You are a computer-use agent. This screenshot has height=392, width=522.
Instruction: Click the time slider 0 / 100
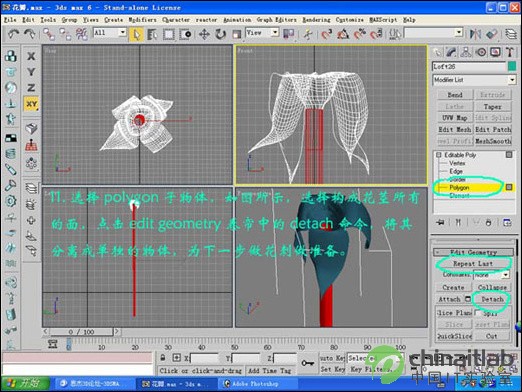pyautogui.click(x=81, y=332)
